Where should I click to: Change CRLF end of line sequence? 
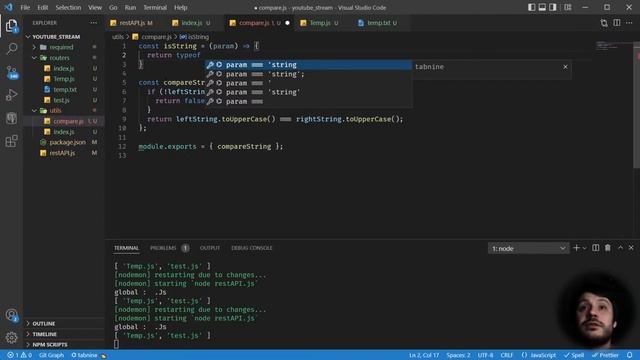[x=507, y=355]
